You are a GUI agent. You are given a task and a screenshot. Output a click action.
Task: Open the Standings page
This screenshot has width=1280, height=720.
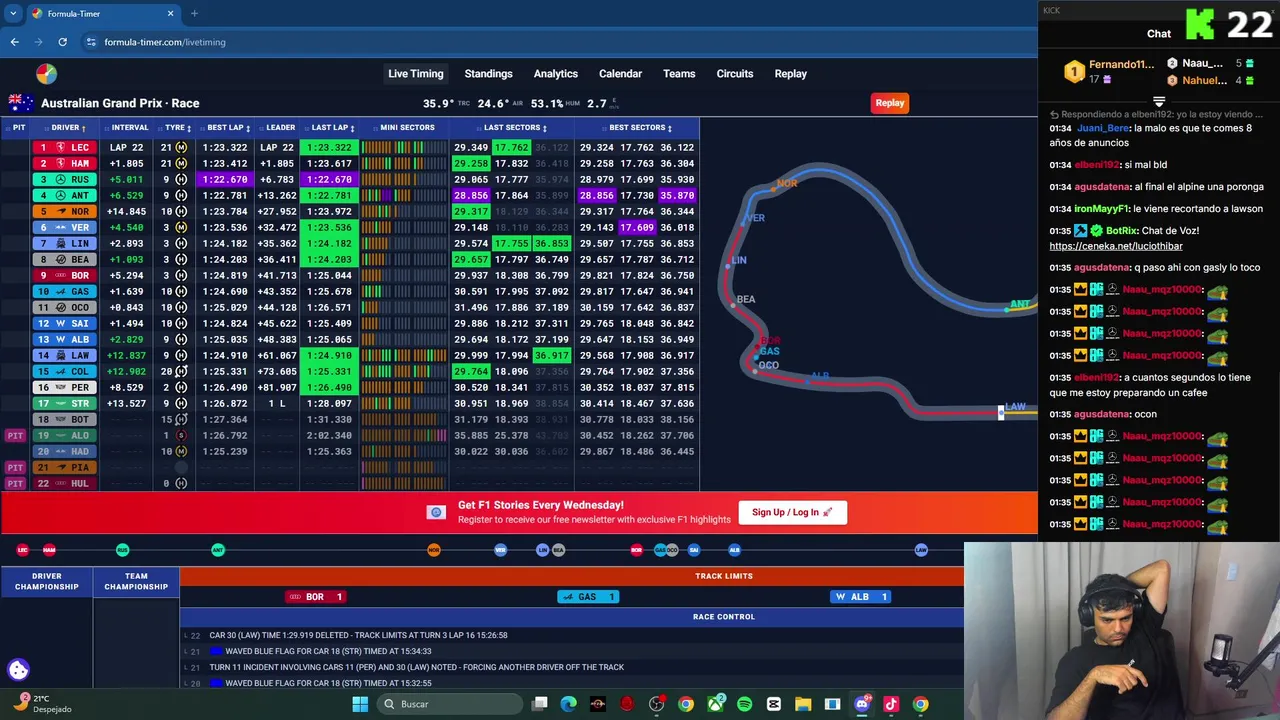[x=488, y=73]
